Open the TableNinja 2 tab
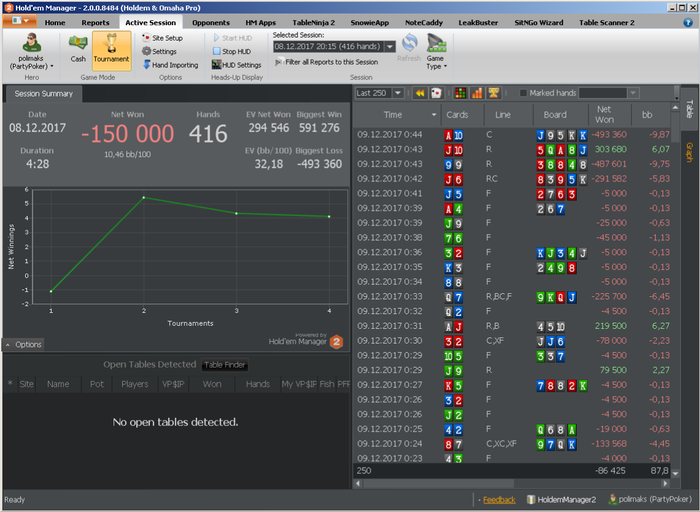 (313, 22)
